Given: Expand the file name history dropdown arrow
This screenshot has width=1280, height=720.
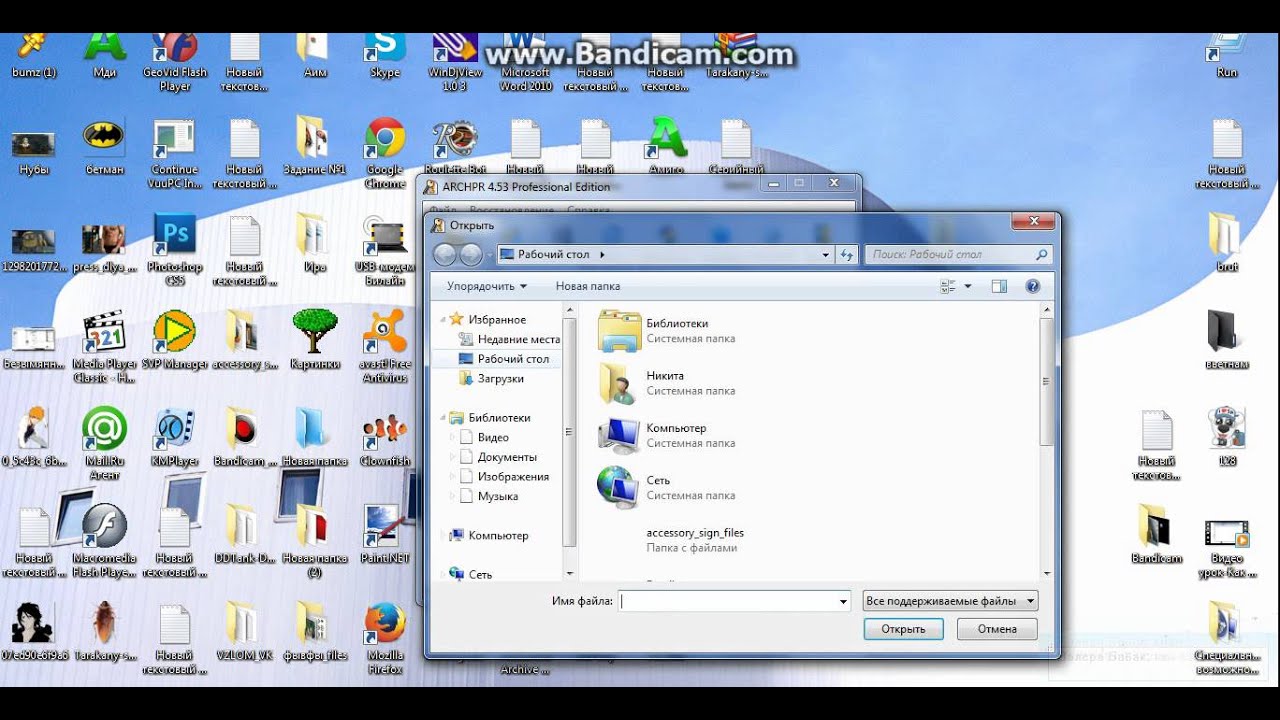Looking at the screenshot, I should coord(843,601).
